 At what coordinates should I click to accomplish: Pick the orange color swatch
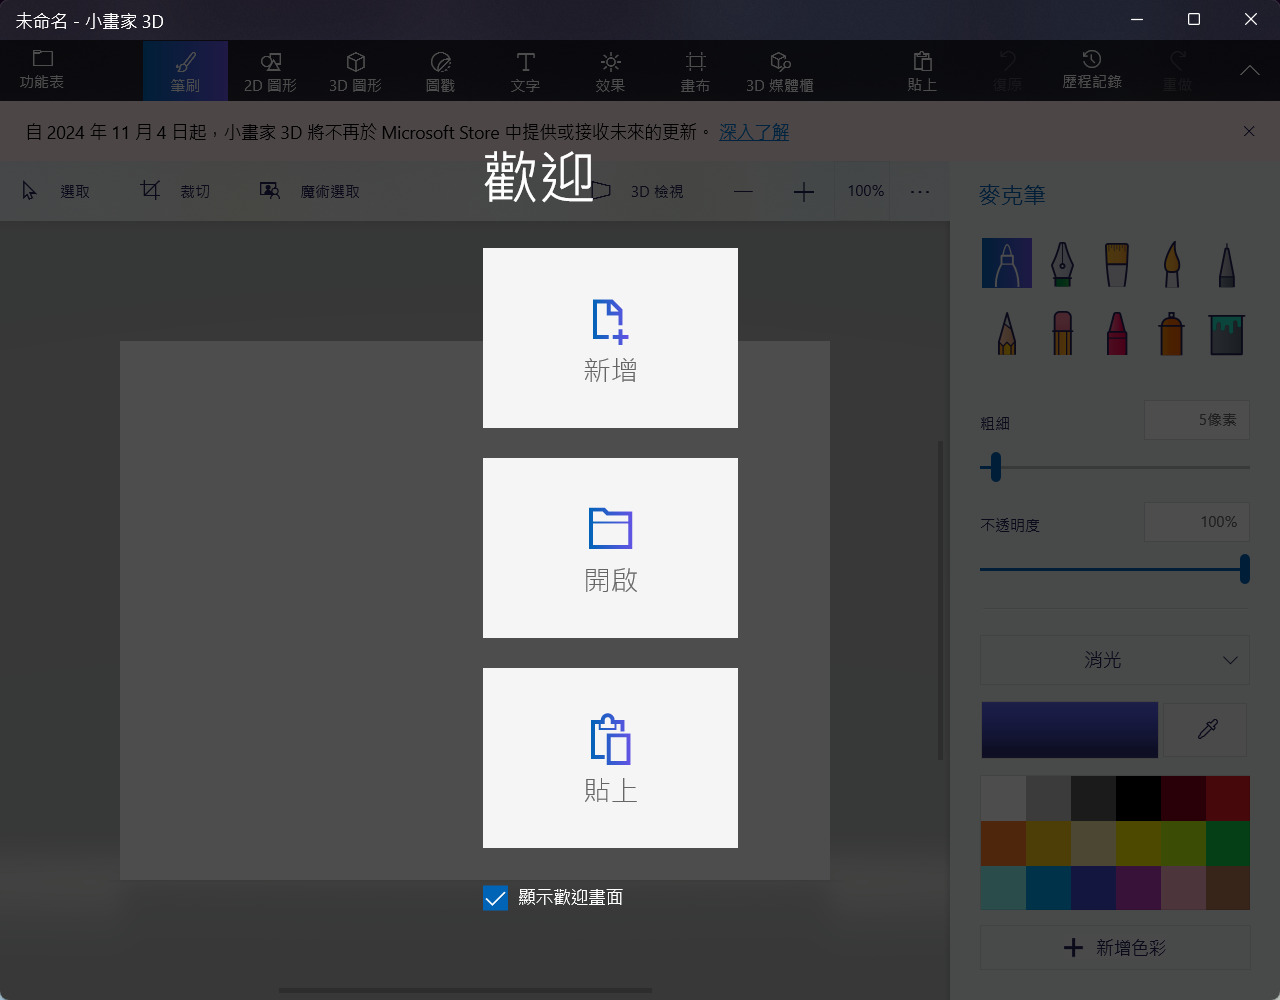(1003, 843)
